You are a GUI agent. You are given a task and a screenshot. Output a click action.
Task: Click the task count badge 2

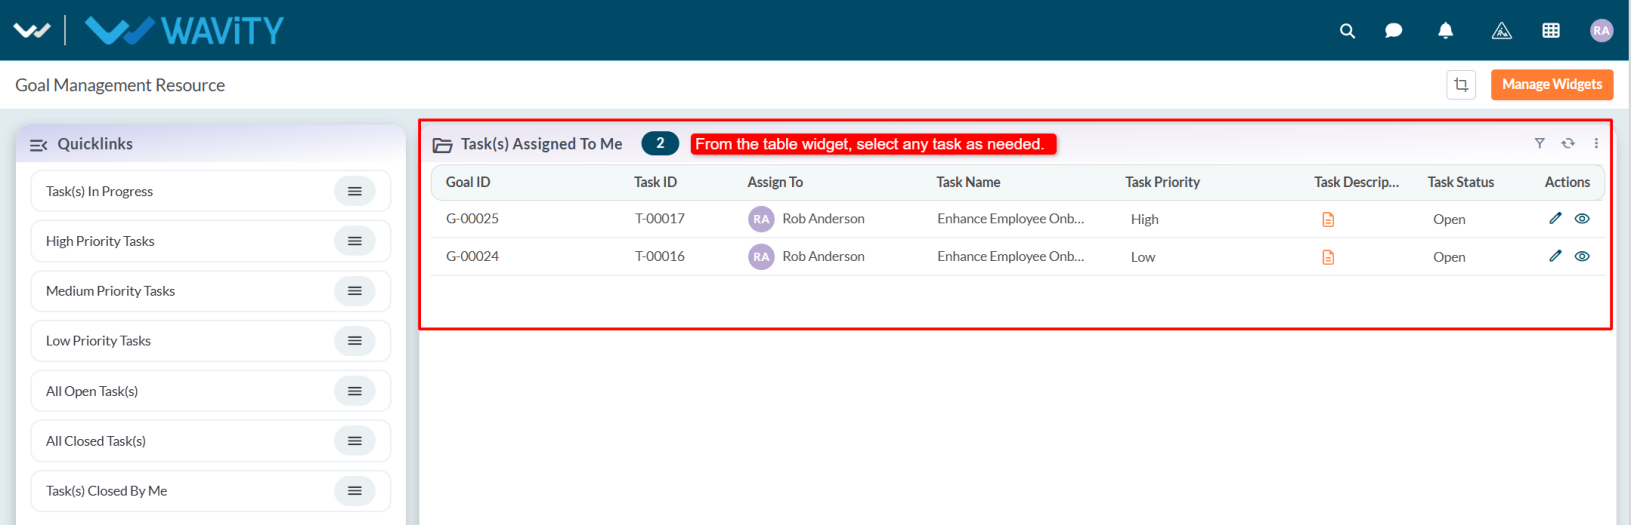click(660, 143)
